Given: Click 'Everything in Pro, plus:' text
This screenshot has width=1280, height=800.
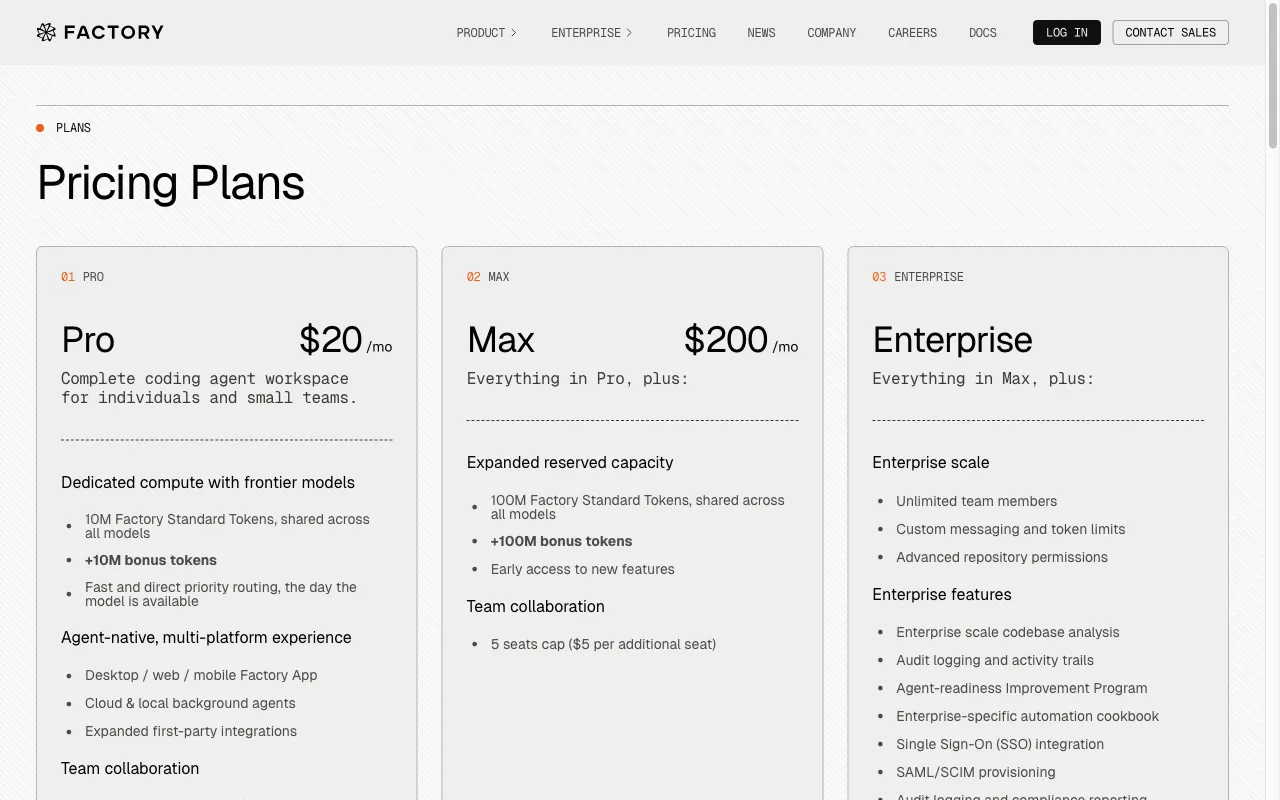Looking at the screenshot, I should click(x=578, y=379).
